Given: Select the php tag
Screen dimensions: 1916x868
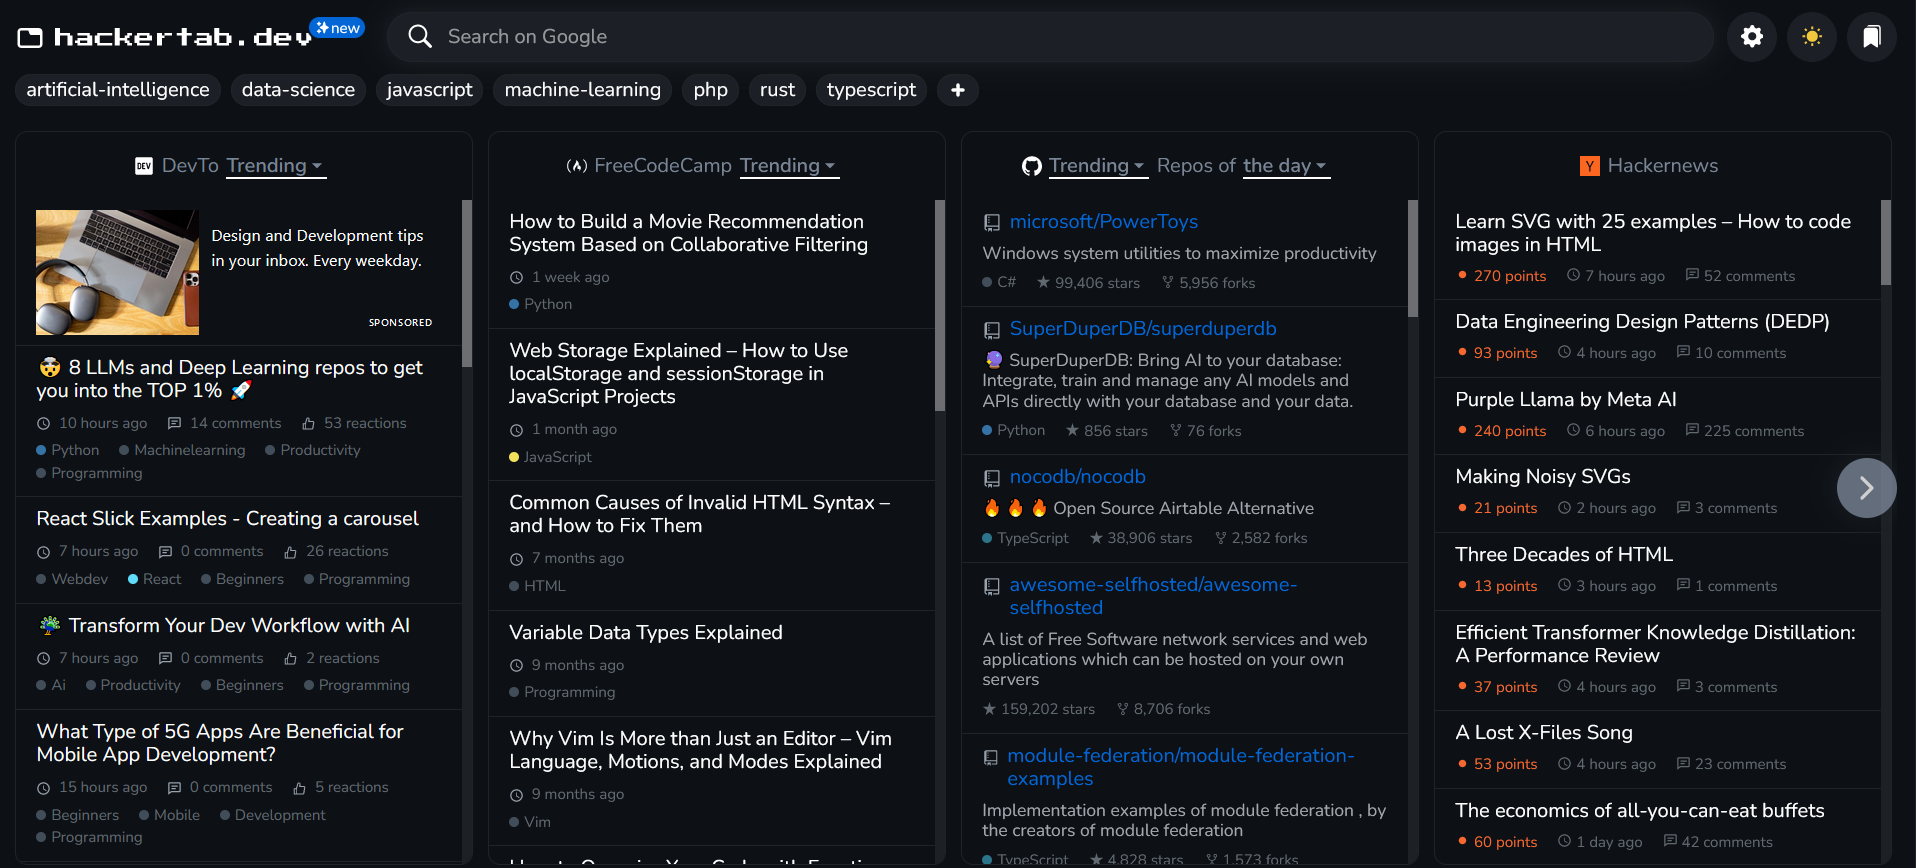Looking at the screenshot, I should pos(711,90).
